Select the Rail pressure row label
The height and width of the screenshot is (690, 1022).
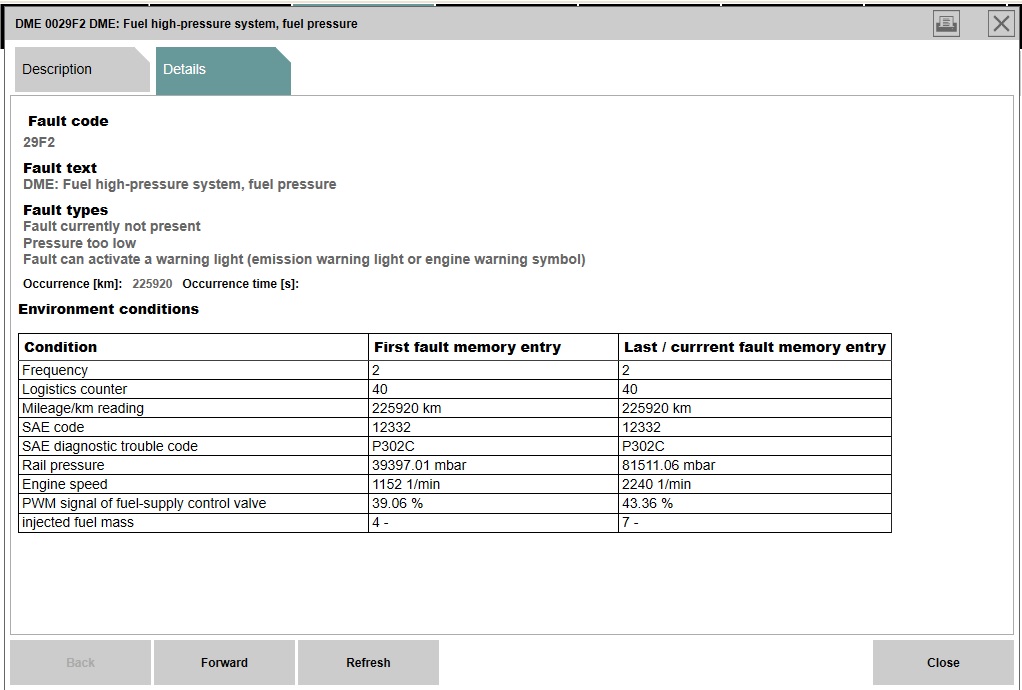click(x=63, y=465)
